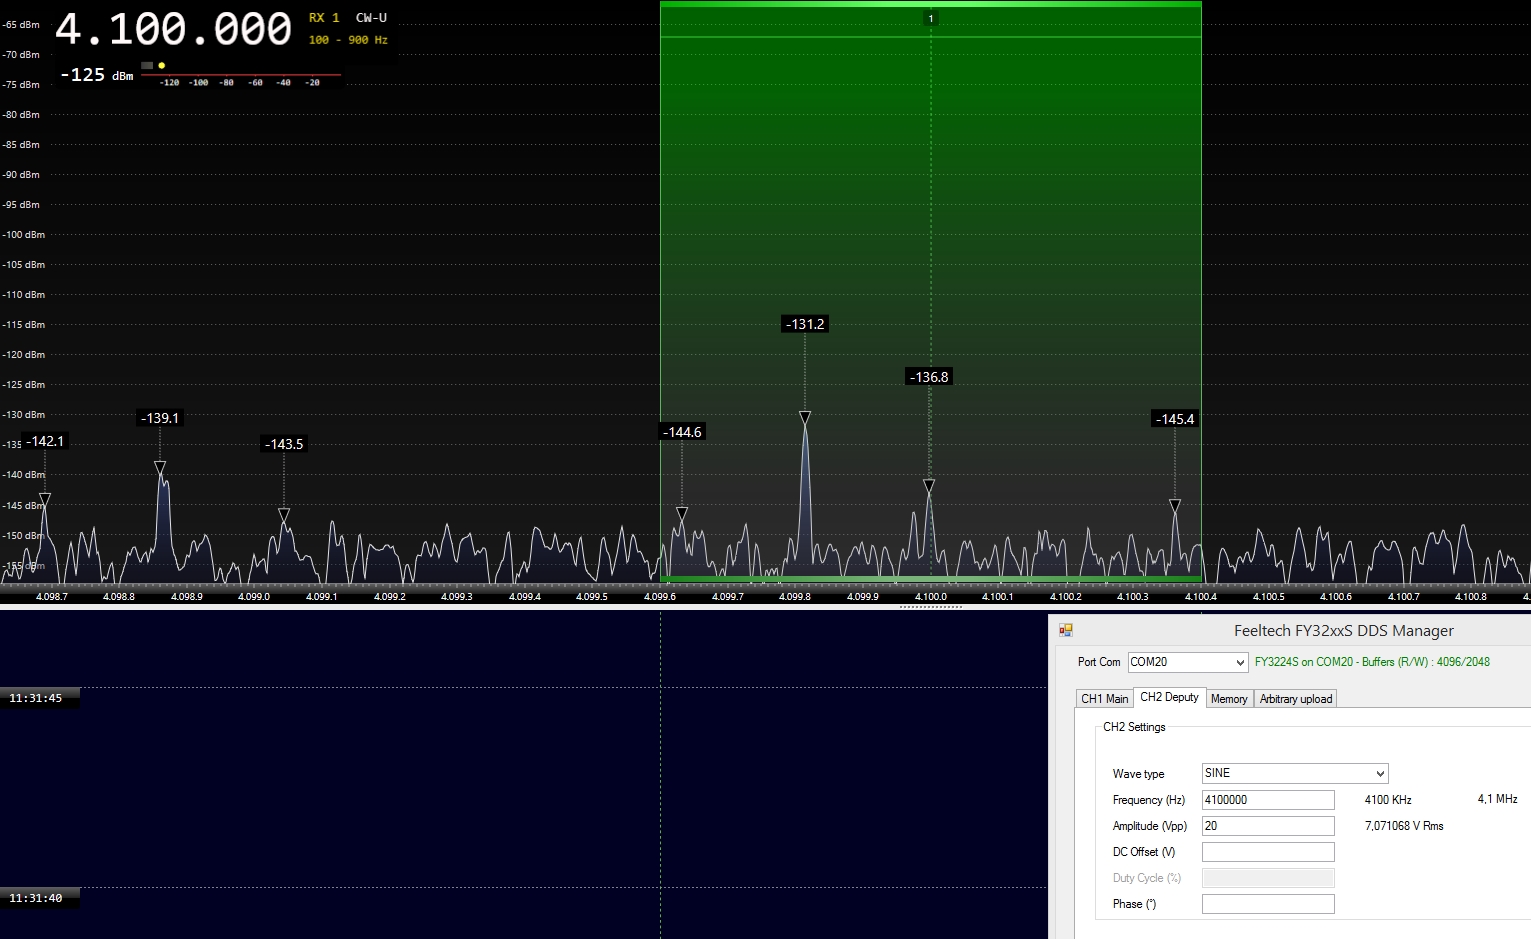Click the -144.6 peak marker label
The width and height of the screenshot is (1531, 939).
tap(683, 432)
